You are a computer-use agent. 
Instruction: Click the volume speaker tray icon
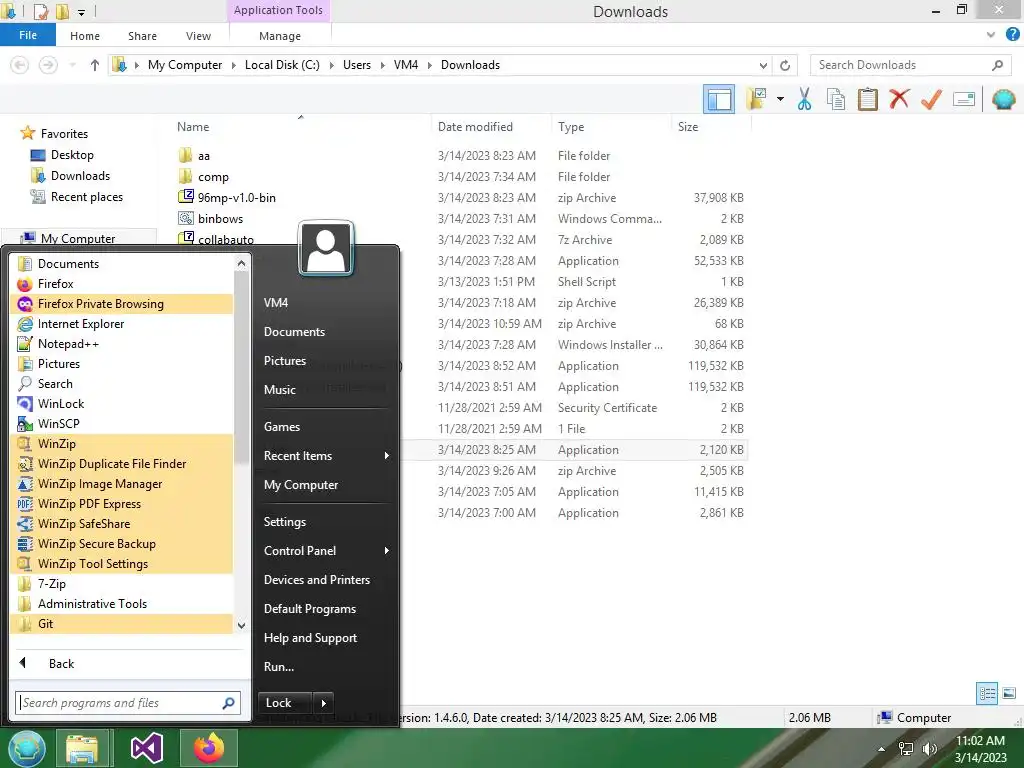929,749
